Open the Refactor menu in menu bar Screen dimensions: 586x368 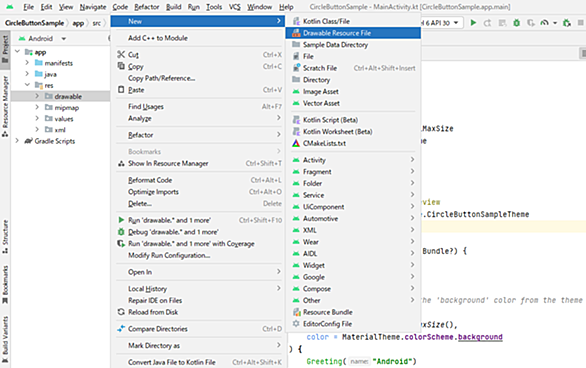click(x=146, y=7)
